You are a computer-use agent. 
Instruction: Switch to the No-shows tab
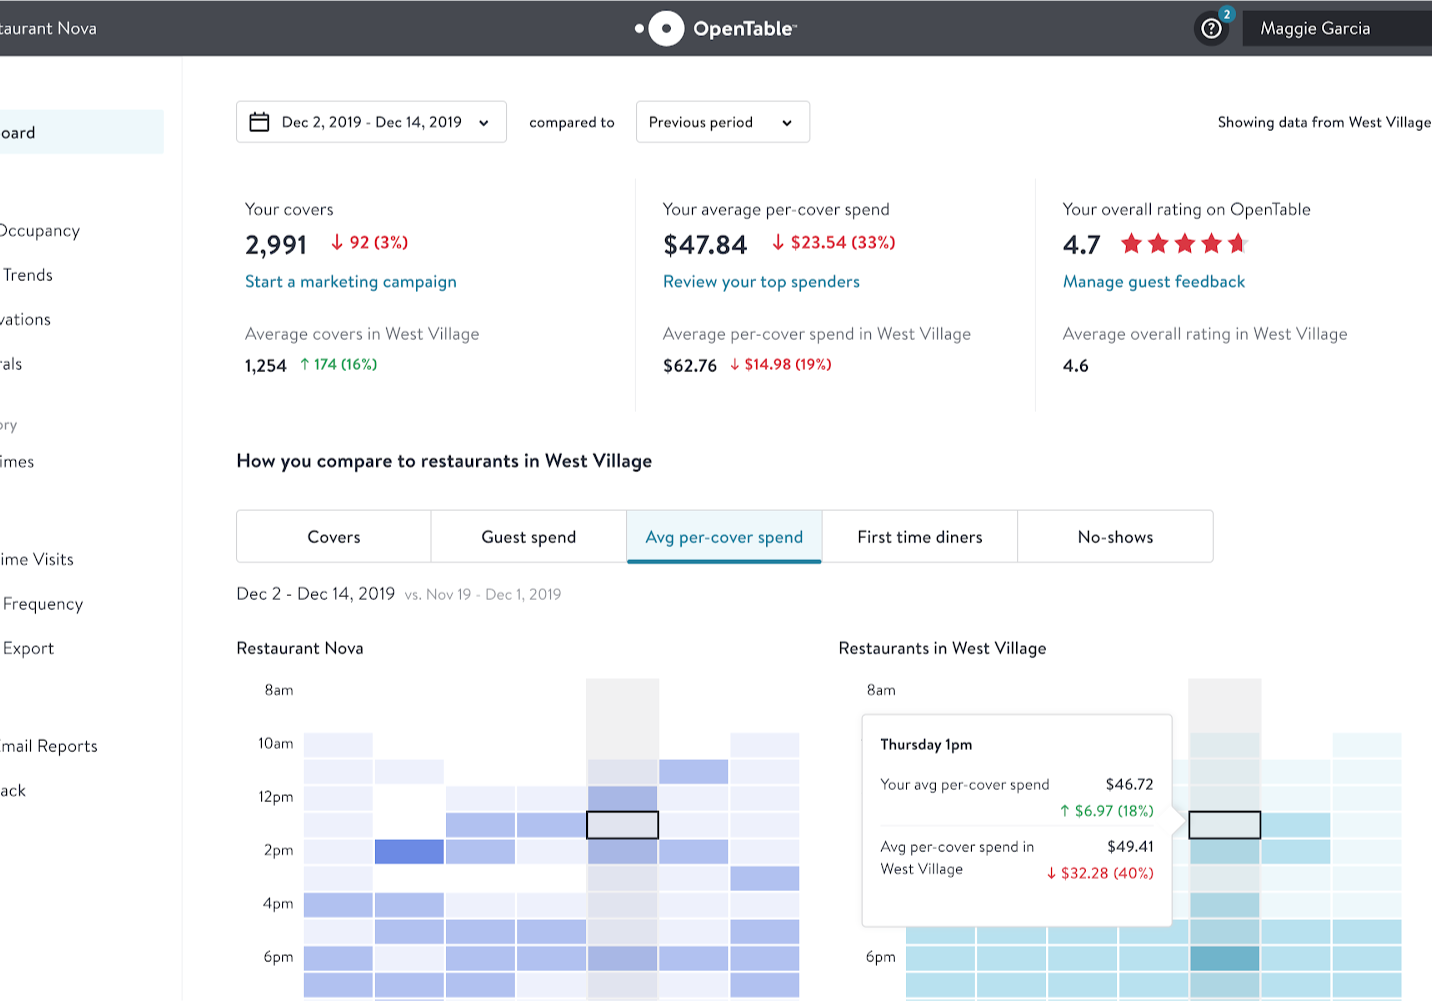click(x=1116, y=537)
